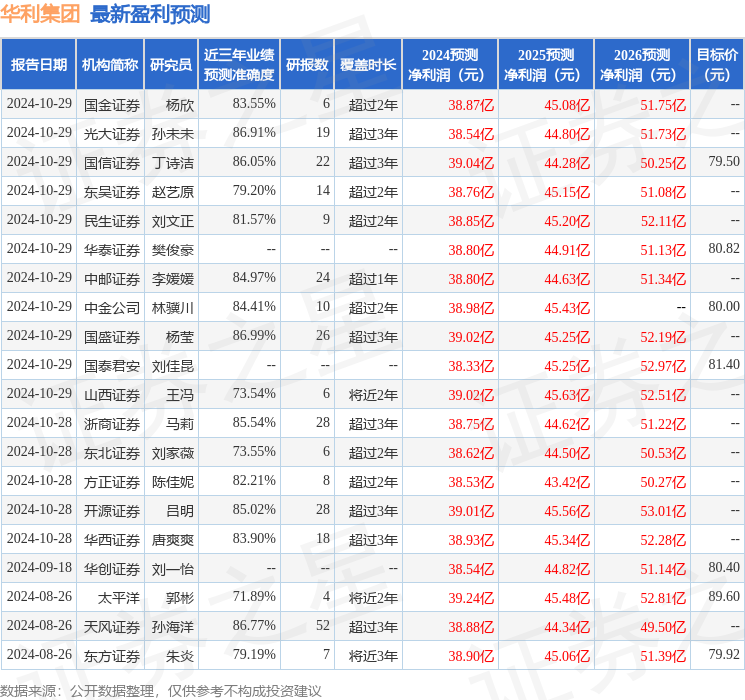Click 2025 profit value 43.42亿

point(567,482)
